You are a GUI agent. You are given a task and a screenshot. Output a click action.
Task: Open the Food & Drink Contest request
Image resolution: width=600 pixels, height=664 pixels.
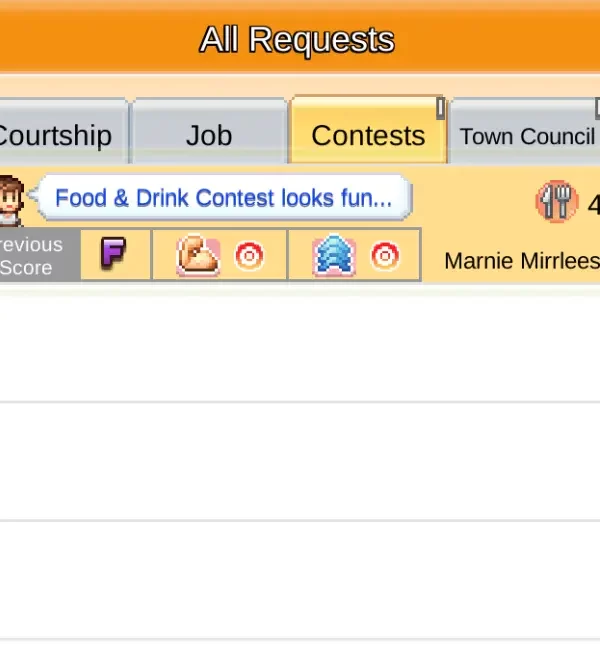(x=223, y=198)
